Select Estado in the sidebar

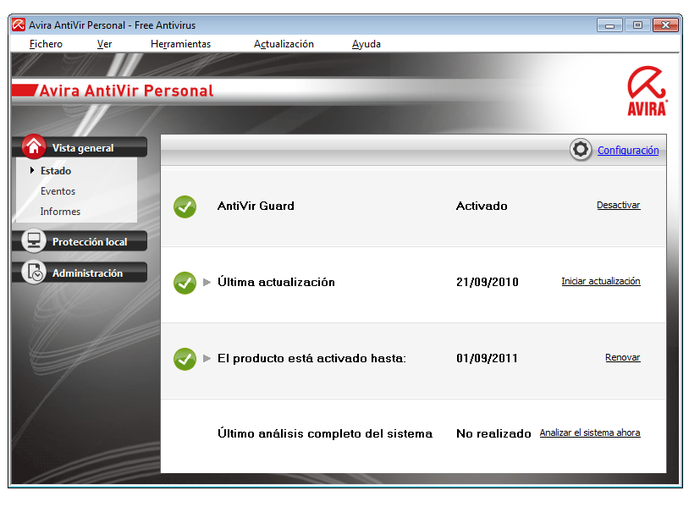56,171
